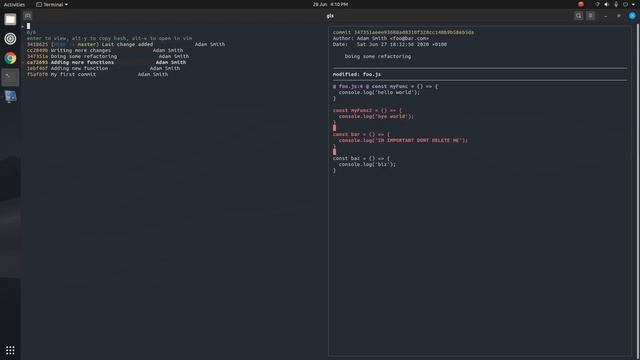Click the console.log('biz') line
The image size is (640, 360).
click(367, 164)
